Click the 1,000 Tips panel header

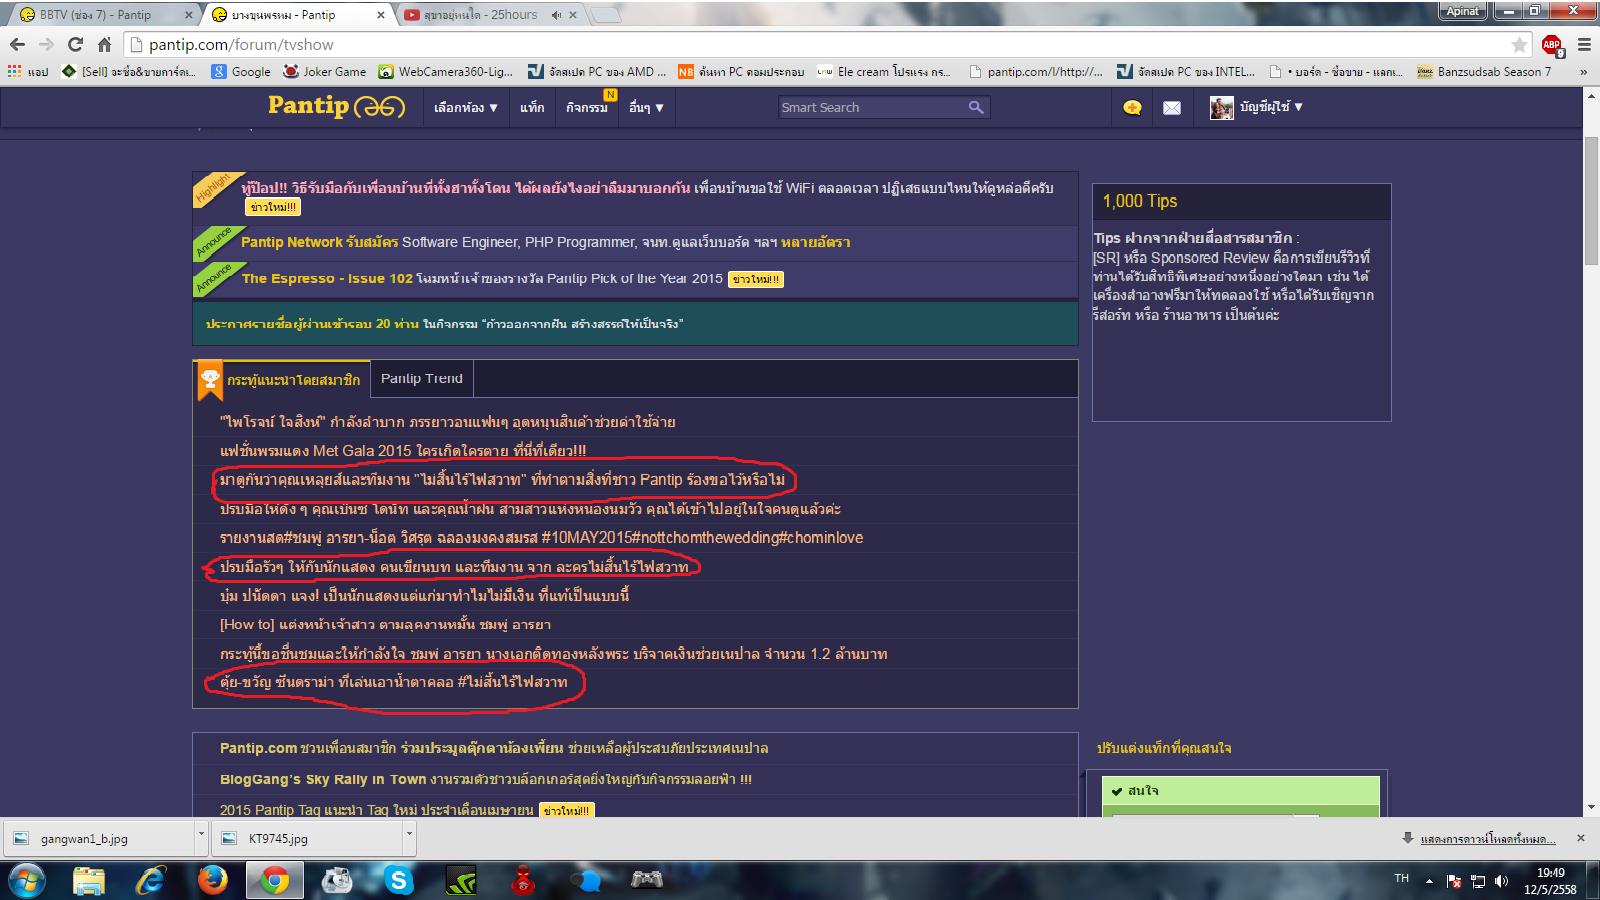tap(1241, 201)
